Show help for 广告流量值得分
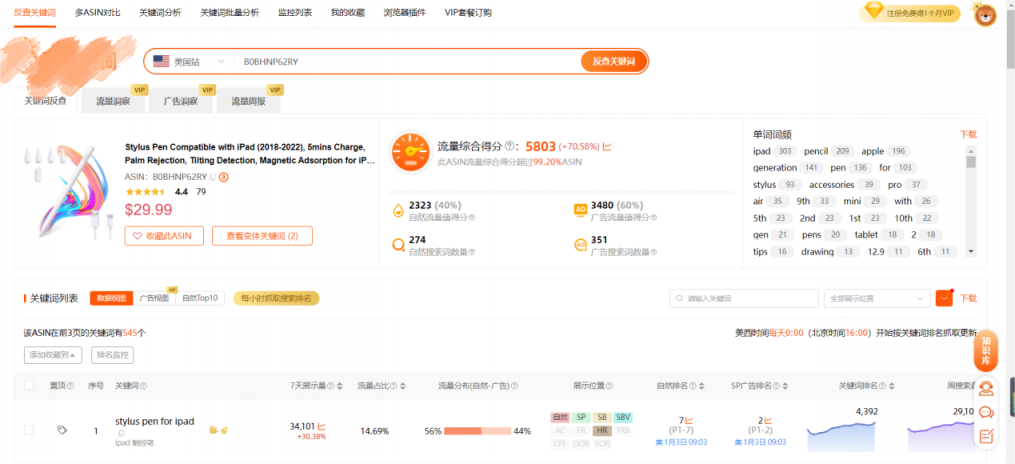This screenshot has height=464, width=1015. [x=653, y=217]
